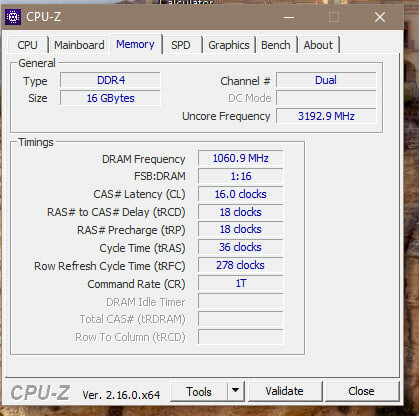Click the Ver. 2.16.0.x64 version text
419x416 pixels.
tap(121, 395)
